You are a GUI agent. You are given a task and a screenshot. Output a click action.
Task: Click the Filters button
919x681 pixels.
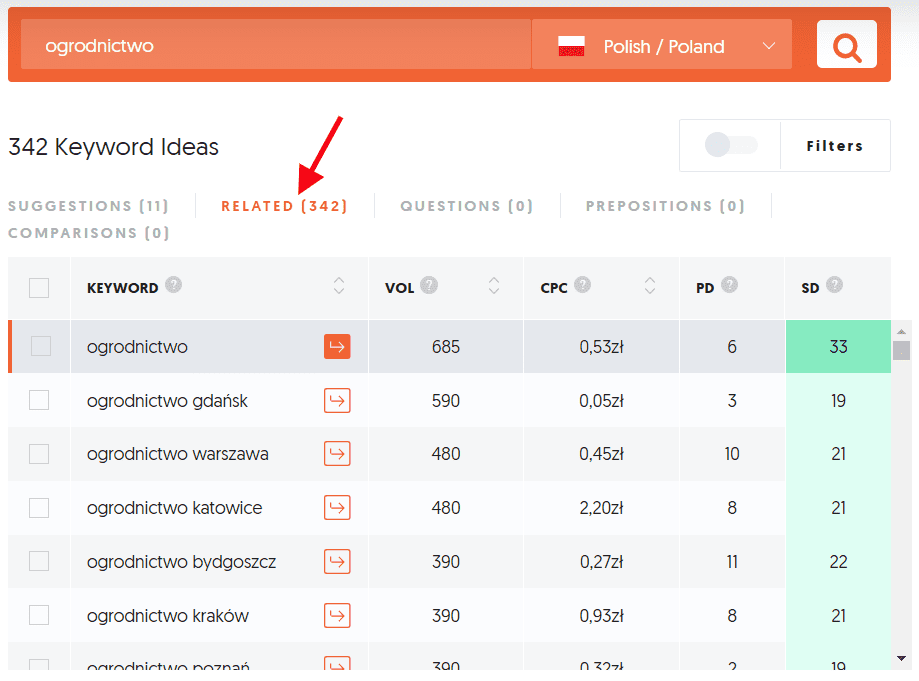(x=835, y=145)
